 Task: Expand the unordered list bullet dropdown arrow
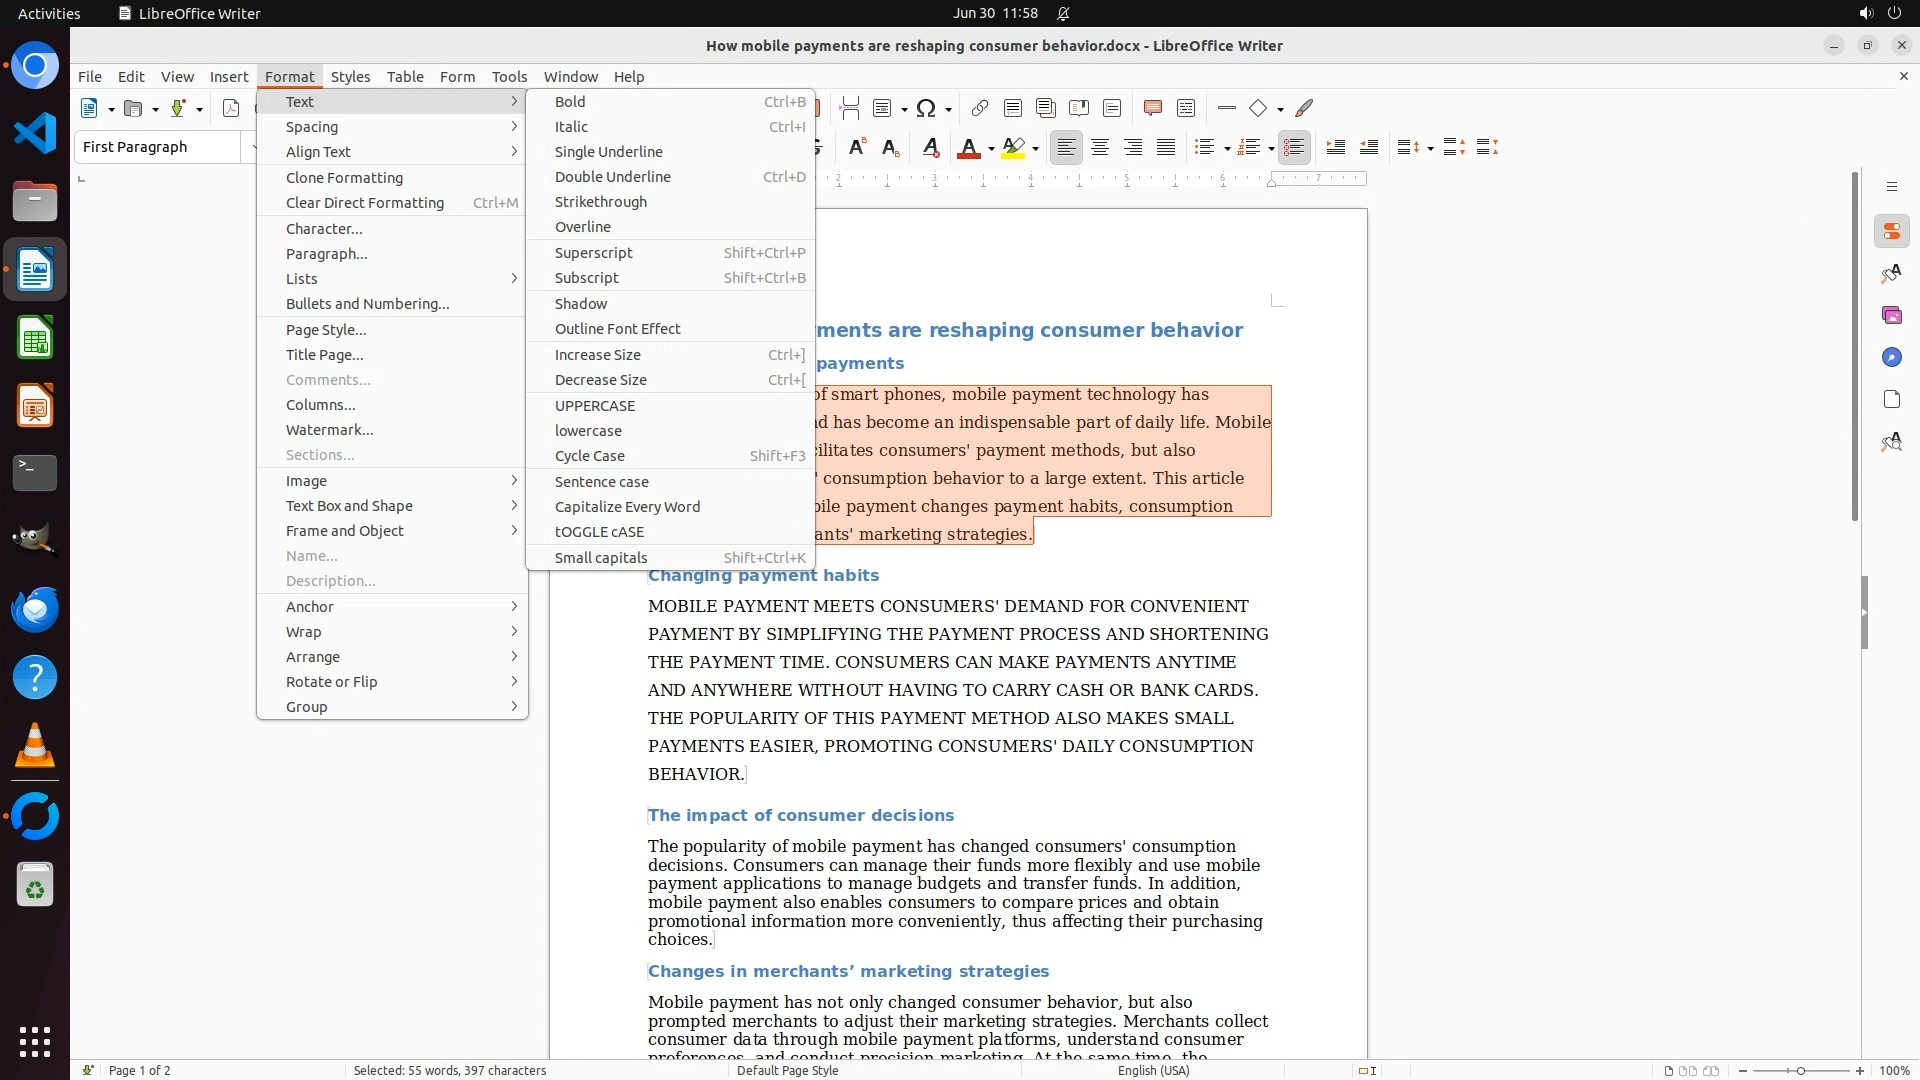click(x=1227, y=149)
